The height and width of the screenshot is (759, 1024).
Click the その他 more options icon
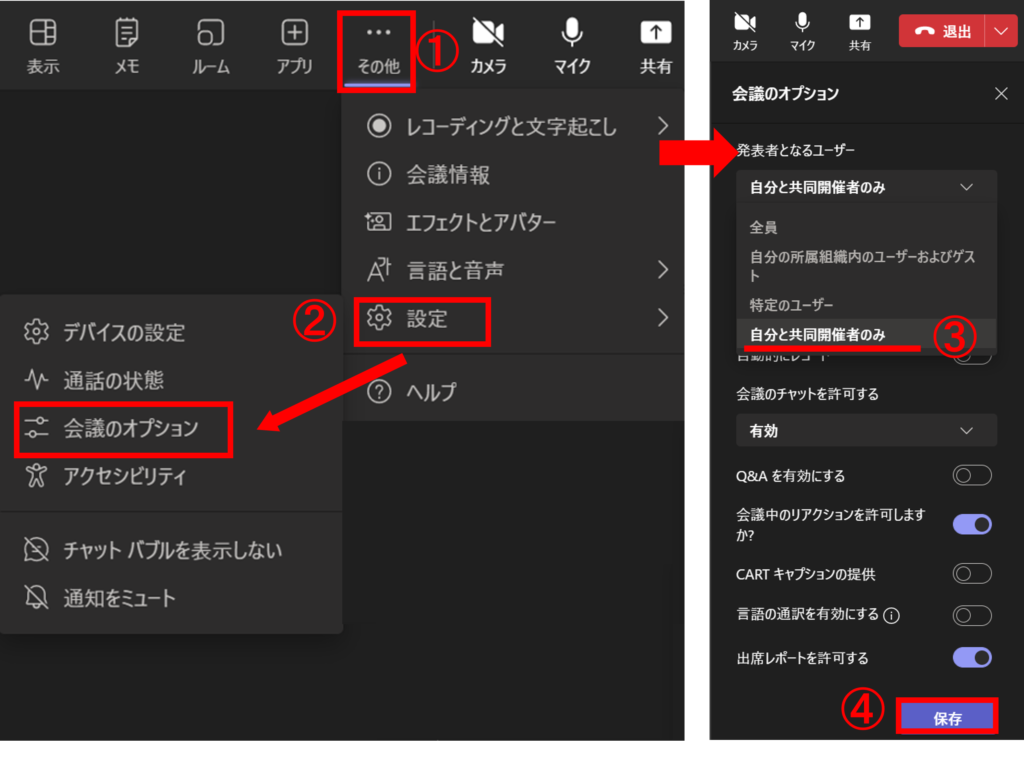378,45
